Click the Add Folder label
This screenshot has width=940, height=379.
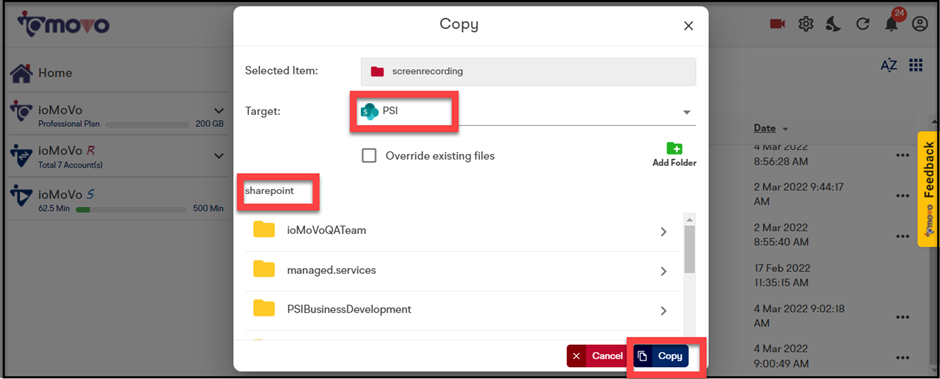[674, 163]
